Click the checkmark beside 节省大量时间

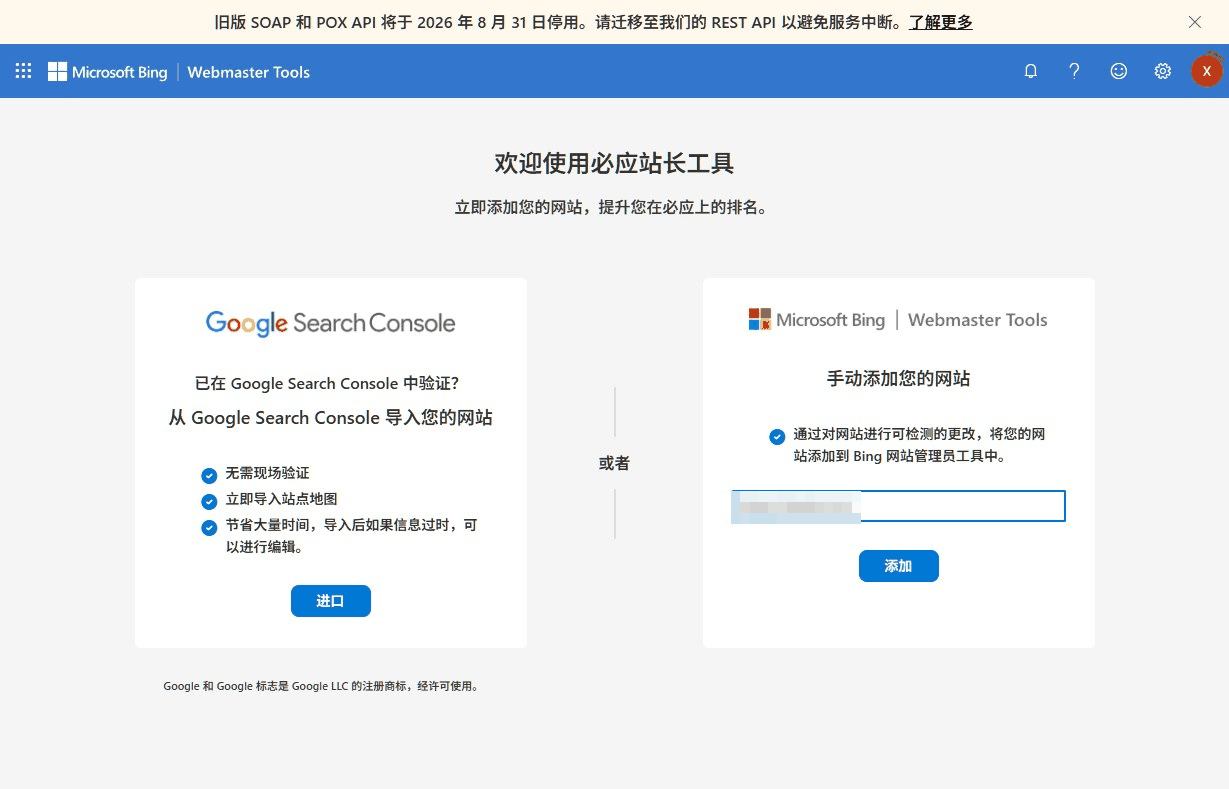(209, 527)
